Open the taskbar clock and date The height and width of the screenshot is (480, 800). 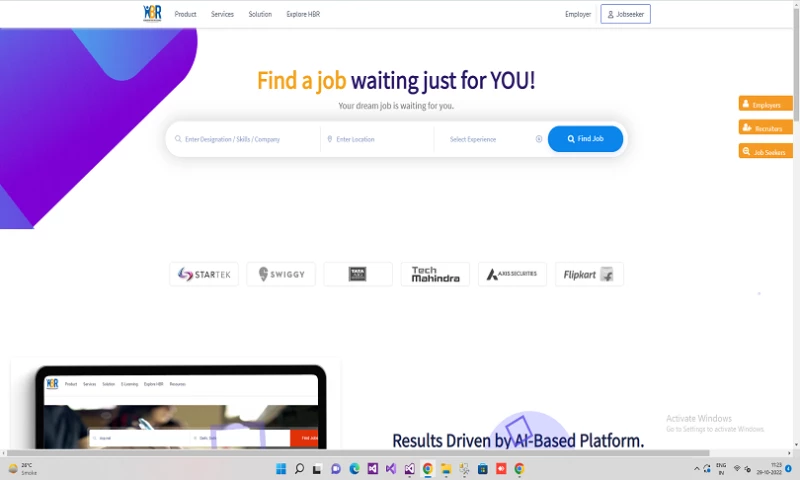pos(769,469)
